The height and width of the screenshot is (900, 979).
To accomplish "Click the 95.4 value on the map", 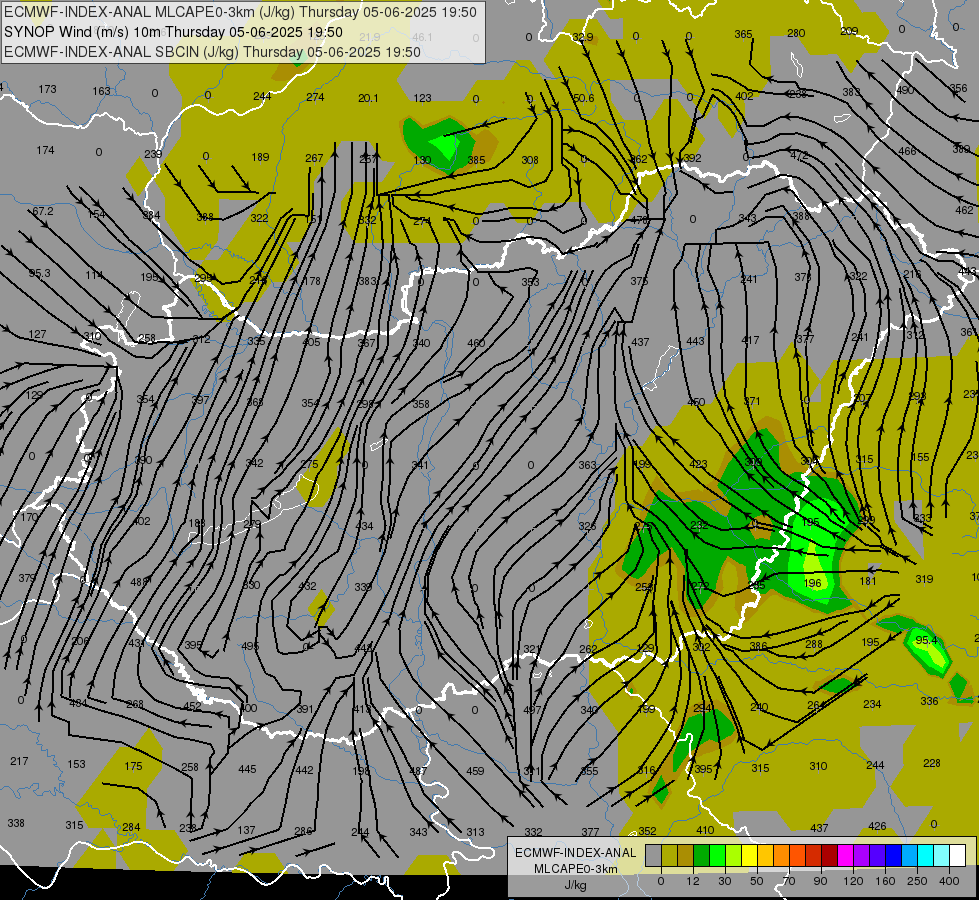I will coord(927,640).
